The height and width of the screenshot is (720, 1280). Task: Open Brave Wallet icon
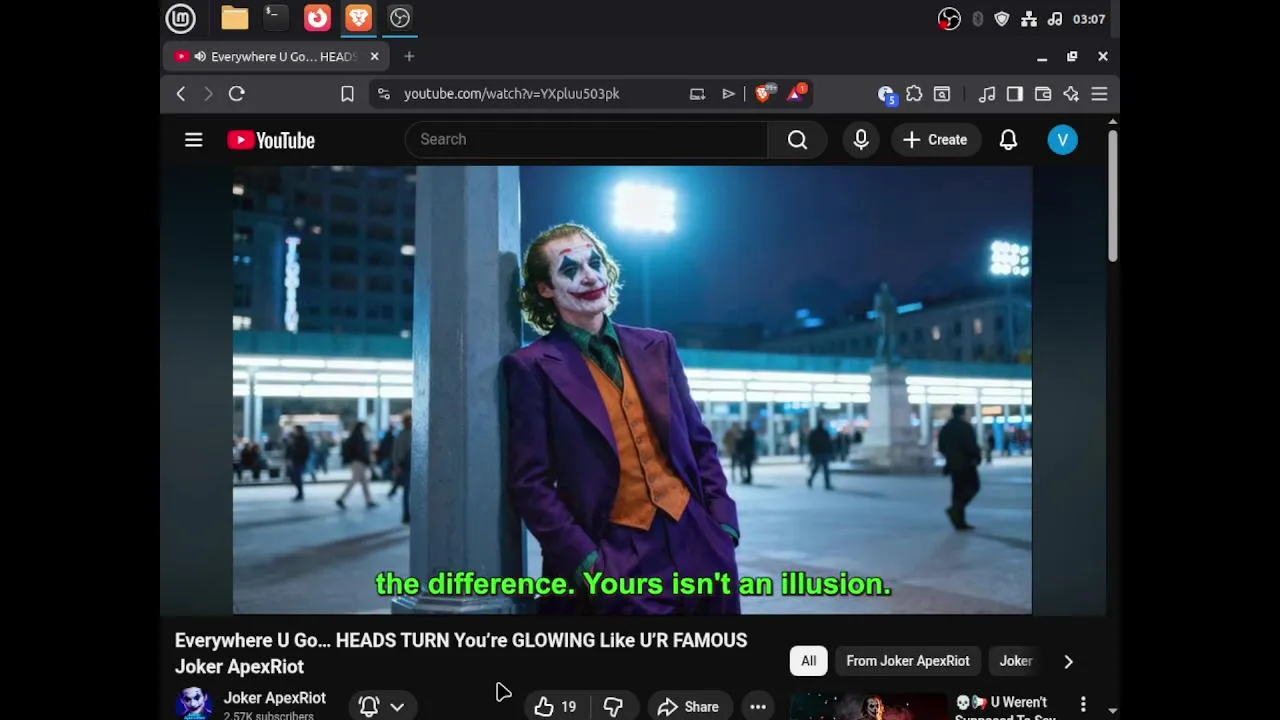(x=1043, y=93)
